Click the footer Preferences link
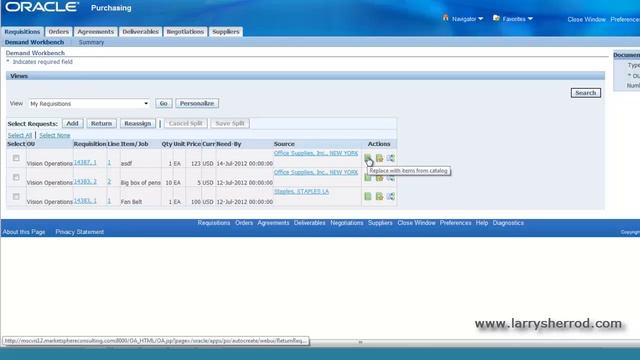 (456, 223)
